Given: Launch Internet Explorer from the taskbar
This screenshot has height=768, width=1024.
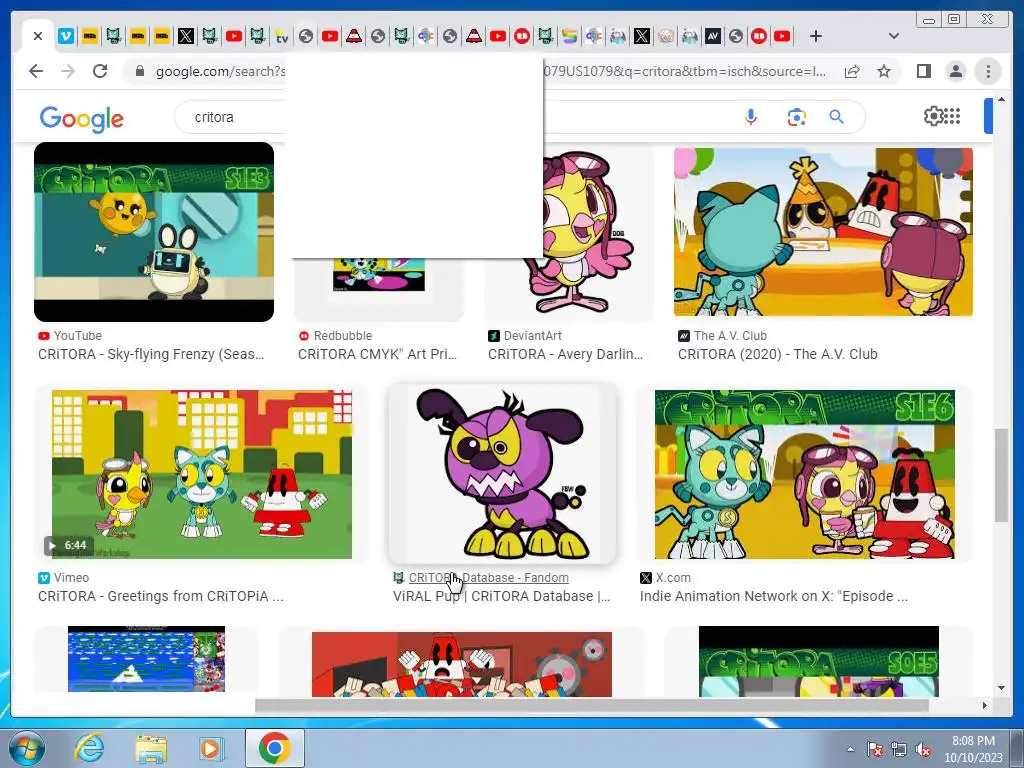Looking at the screenshot, I should pos(89,748).
